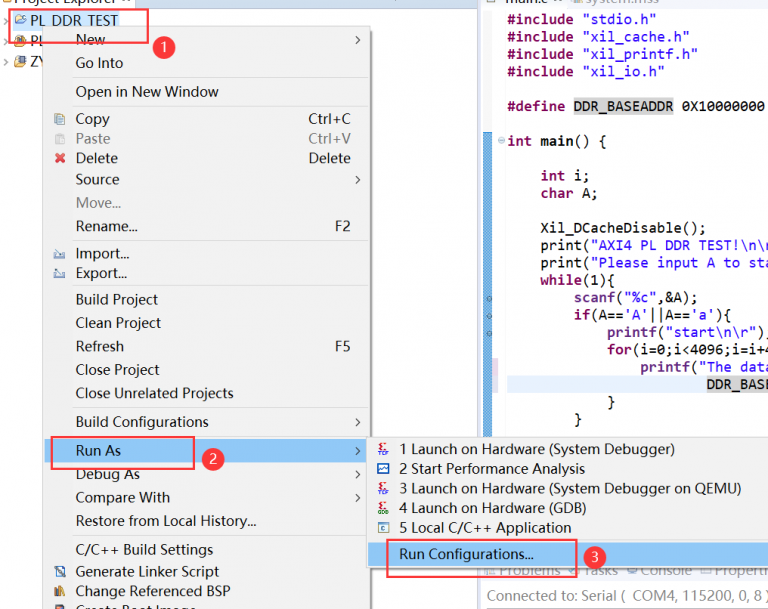Collapse the PL DDR TEST project tree

(x=7, y=20)
